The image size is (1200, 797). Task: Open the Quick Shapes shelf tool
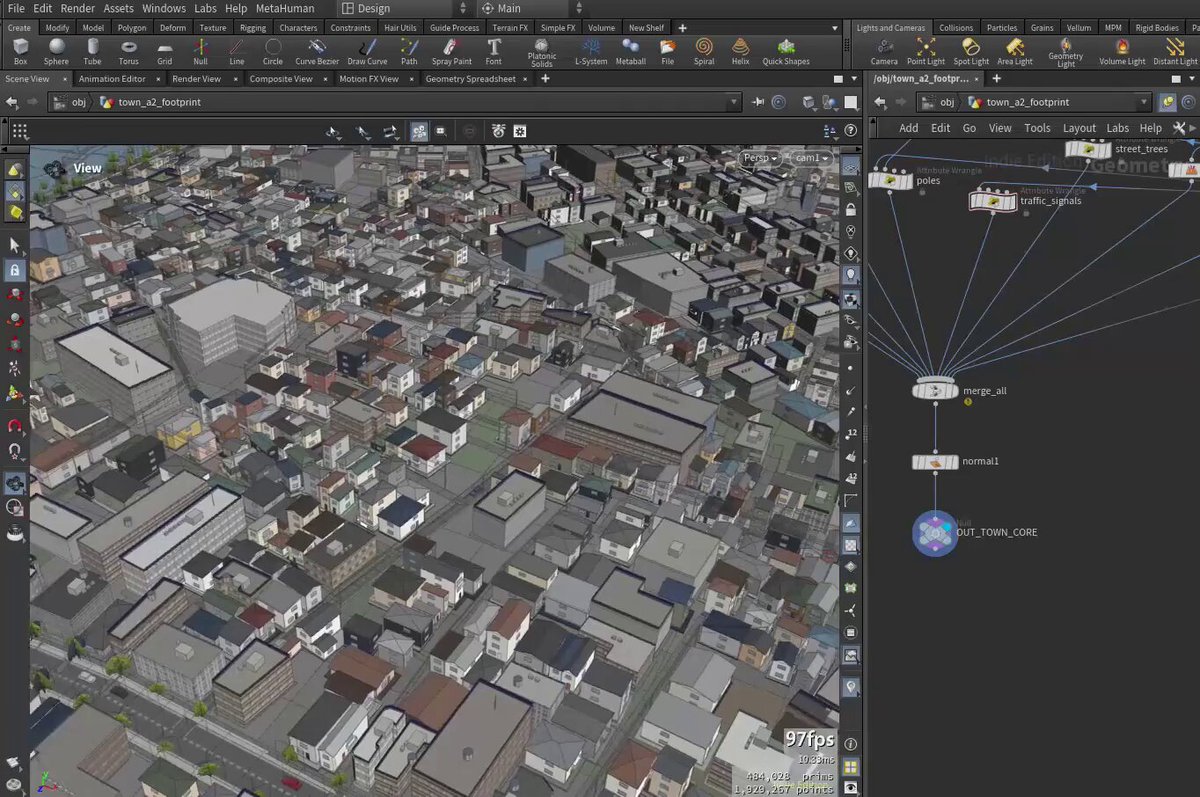(786, 51)
